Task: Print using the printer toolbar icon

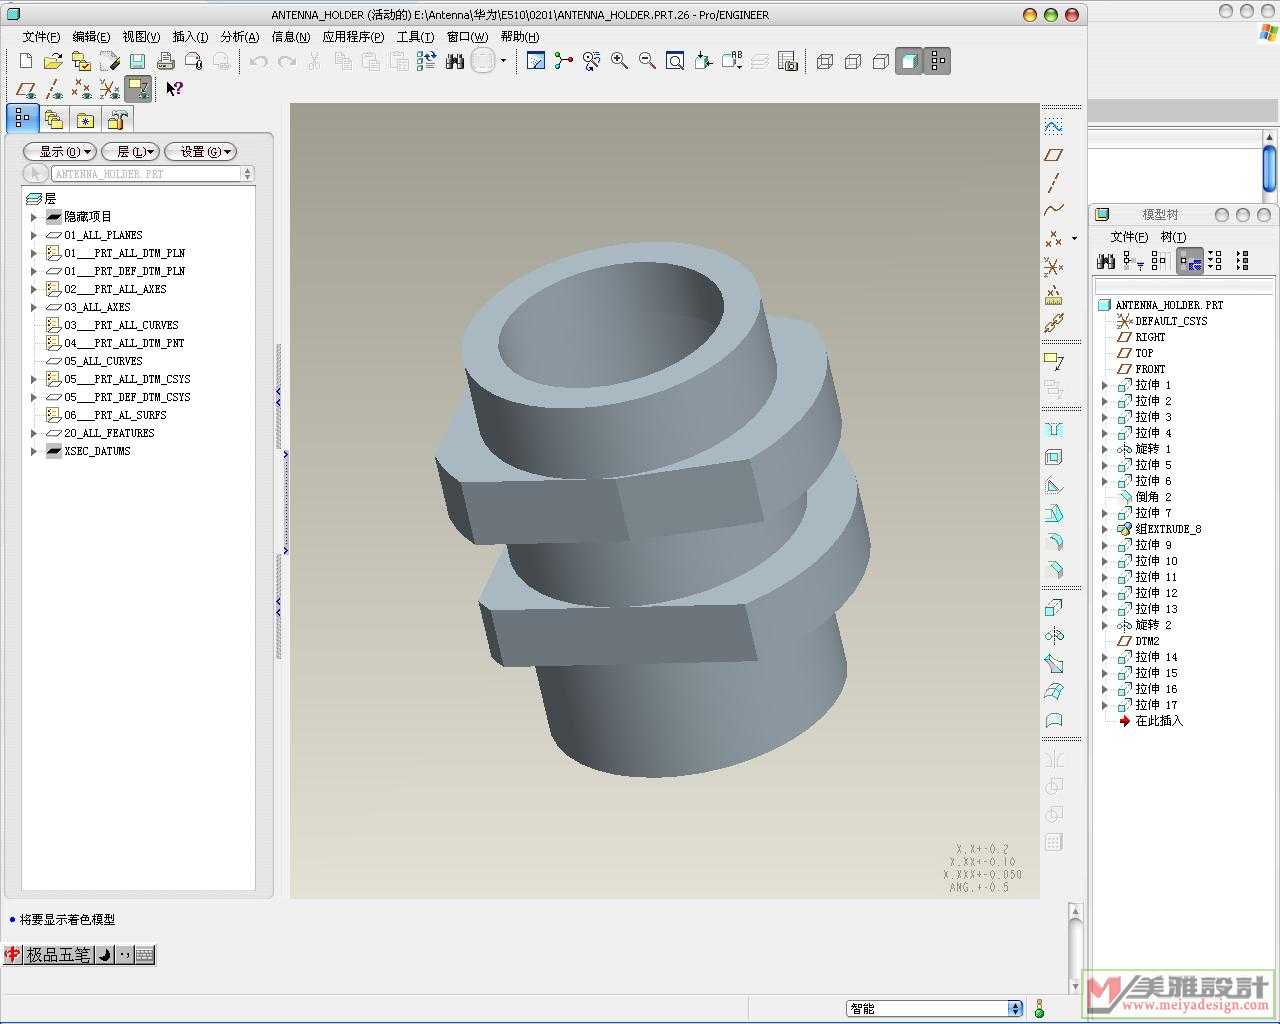Action: (166, 62)
